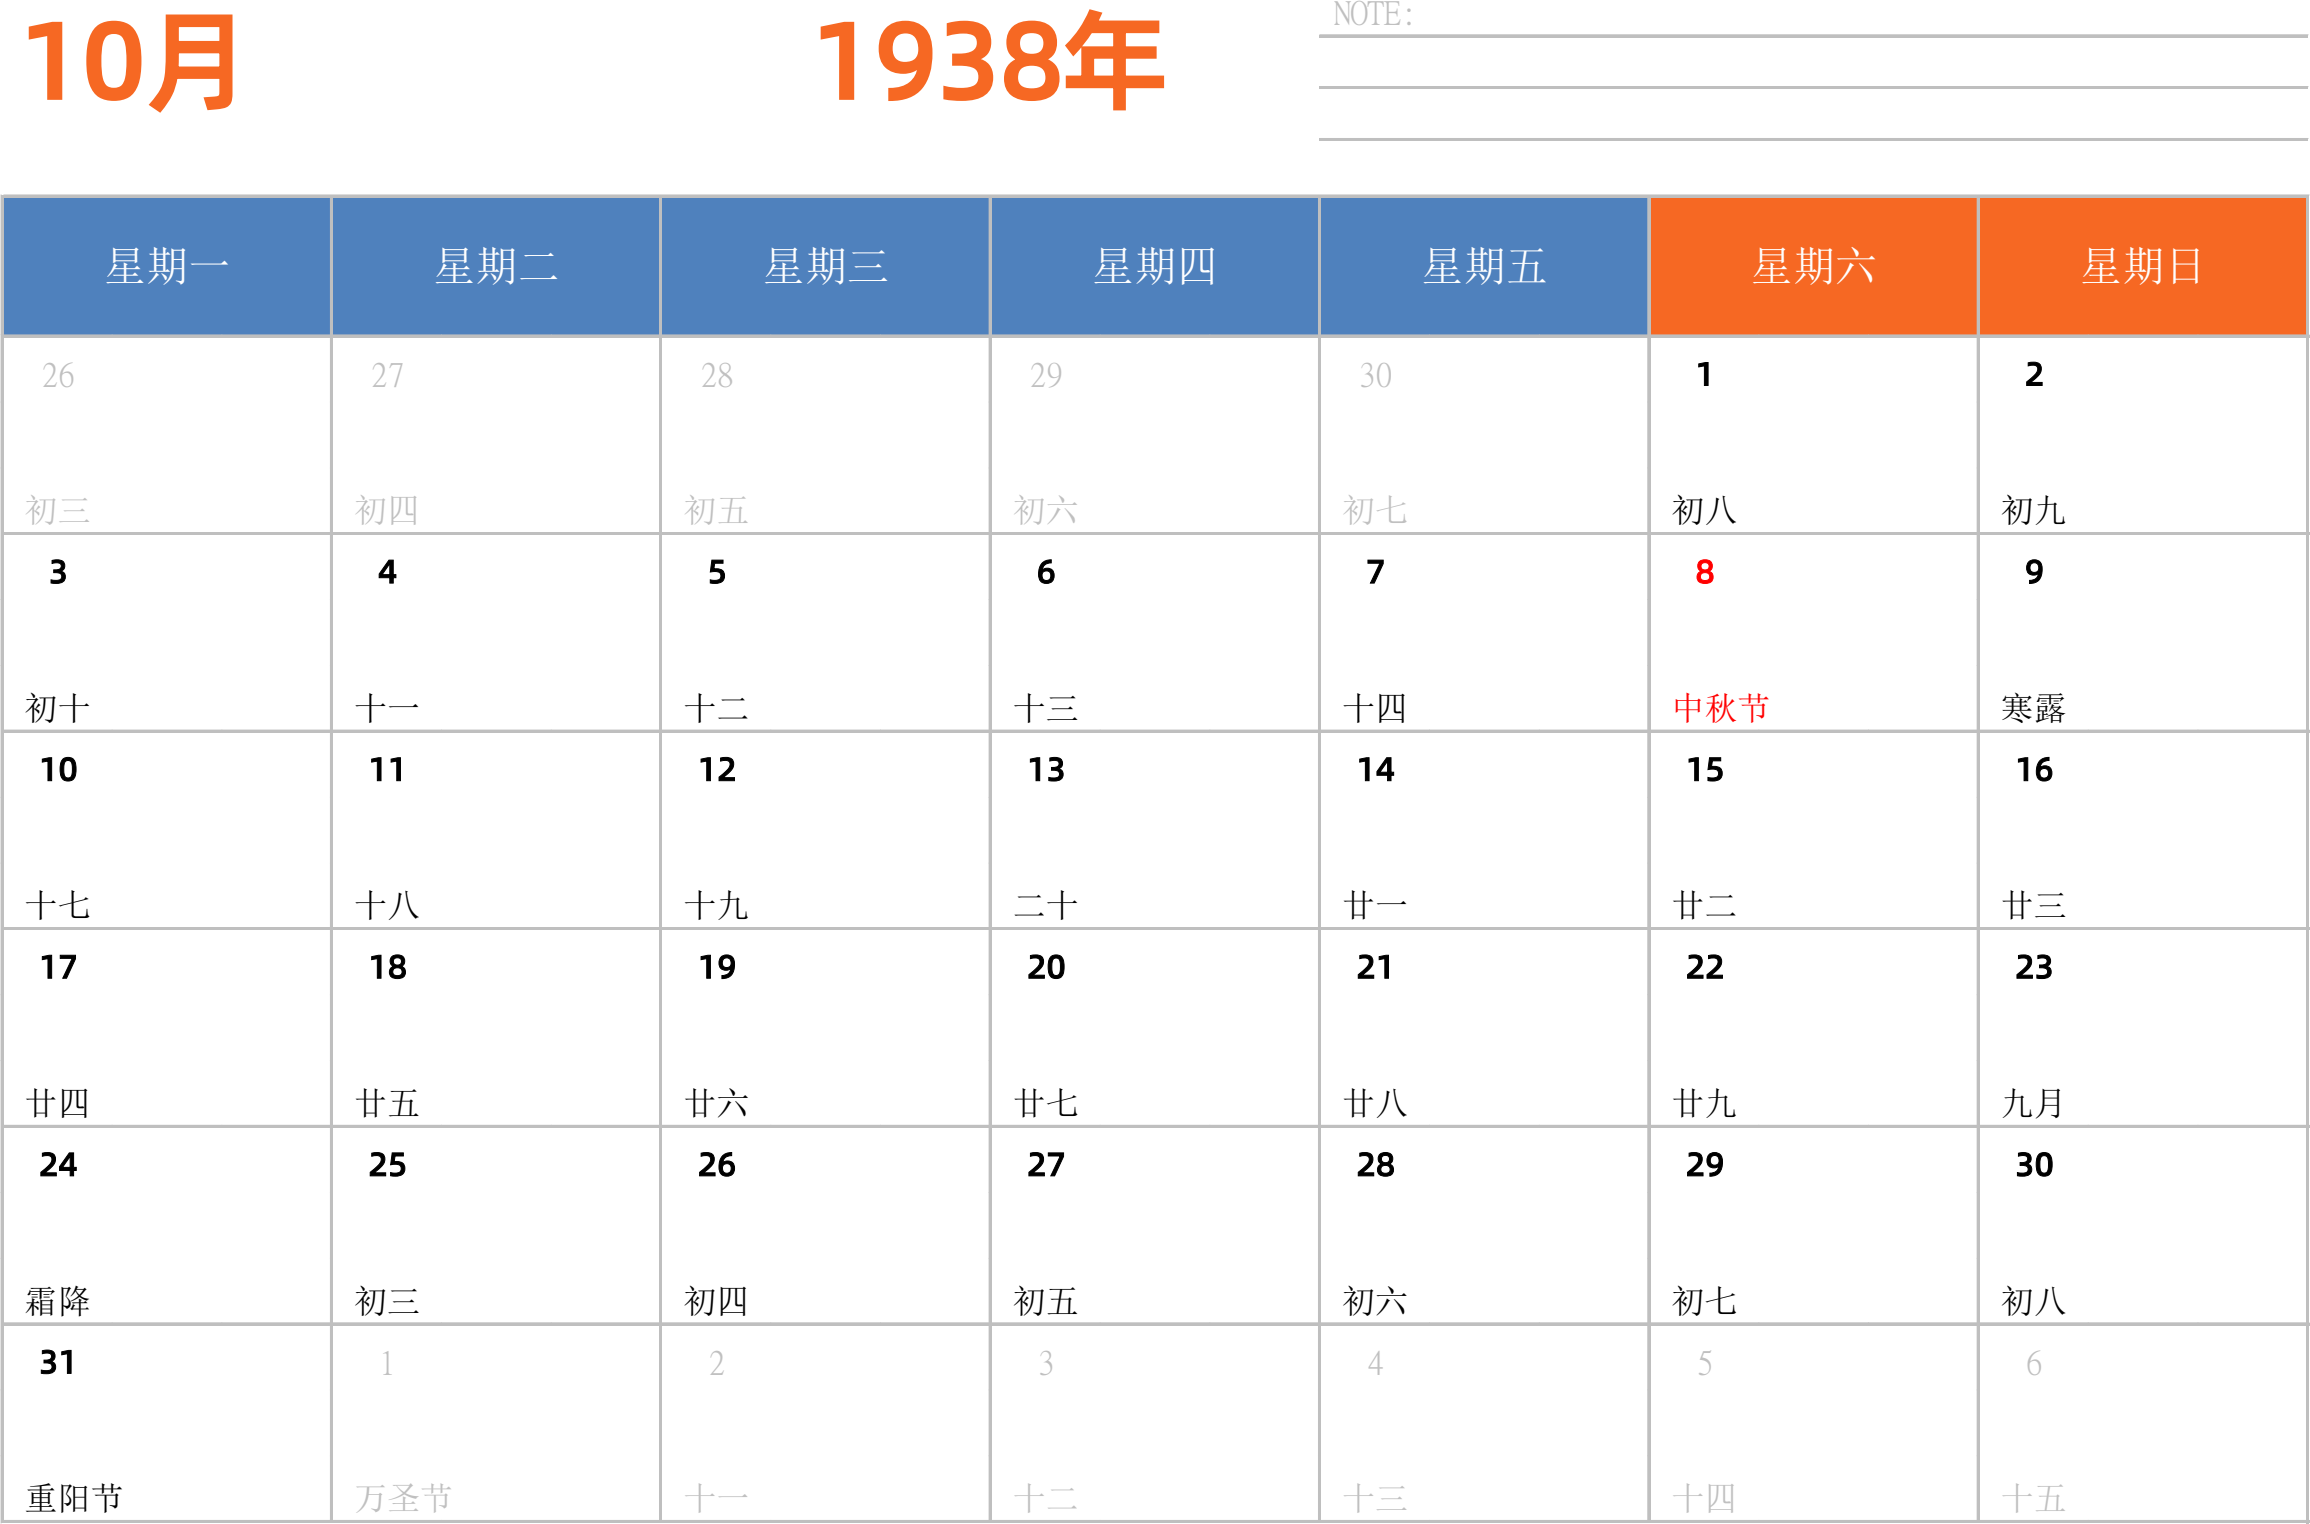The height and width of the screenshot is (1524, 2310).
Task: Click the date number 20
Action: click(1046, 967)
